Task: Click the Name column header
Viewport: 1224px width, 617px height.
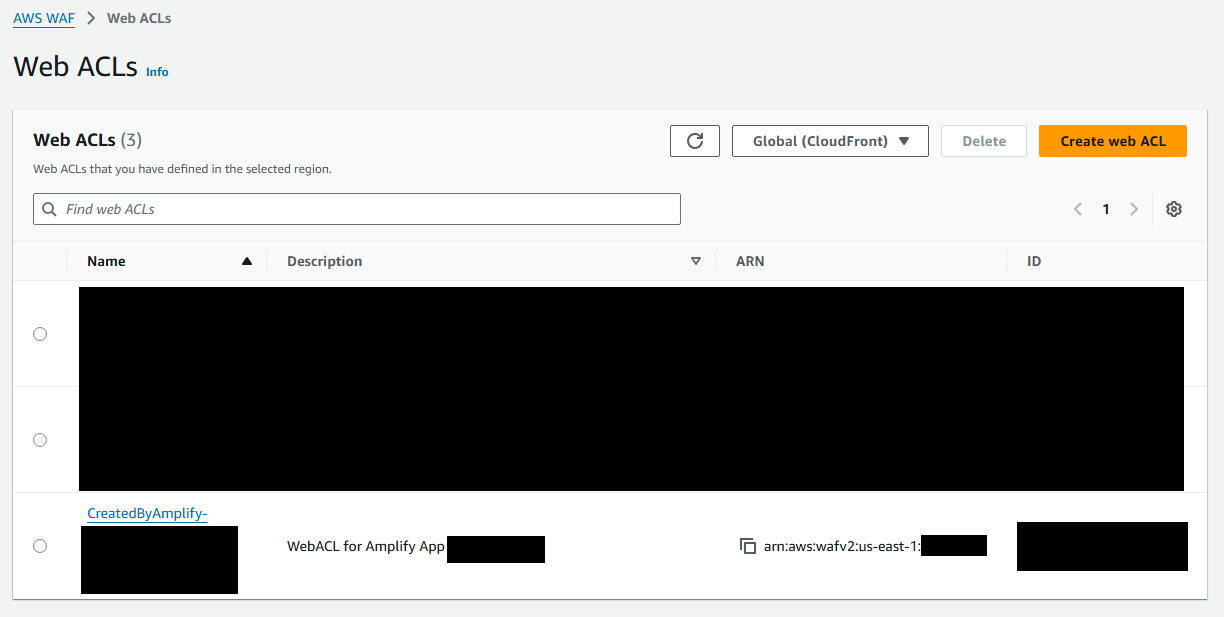Action: 106,261
